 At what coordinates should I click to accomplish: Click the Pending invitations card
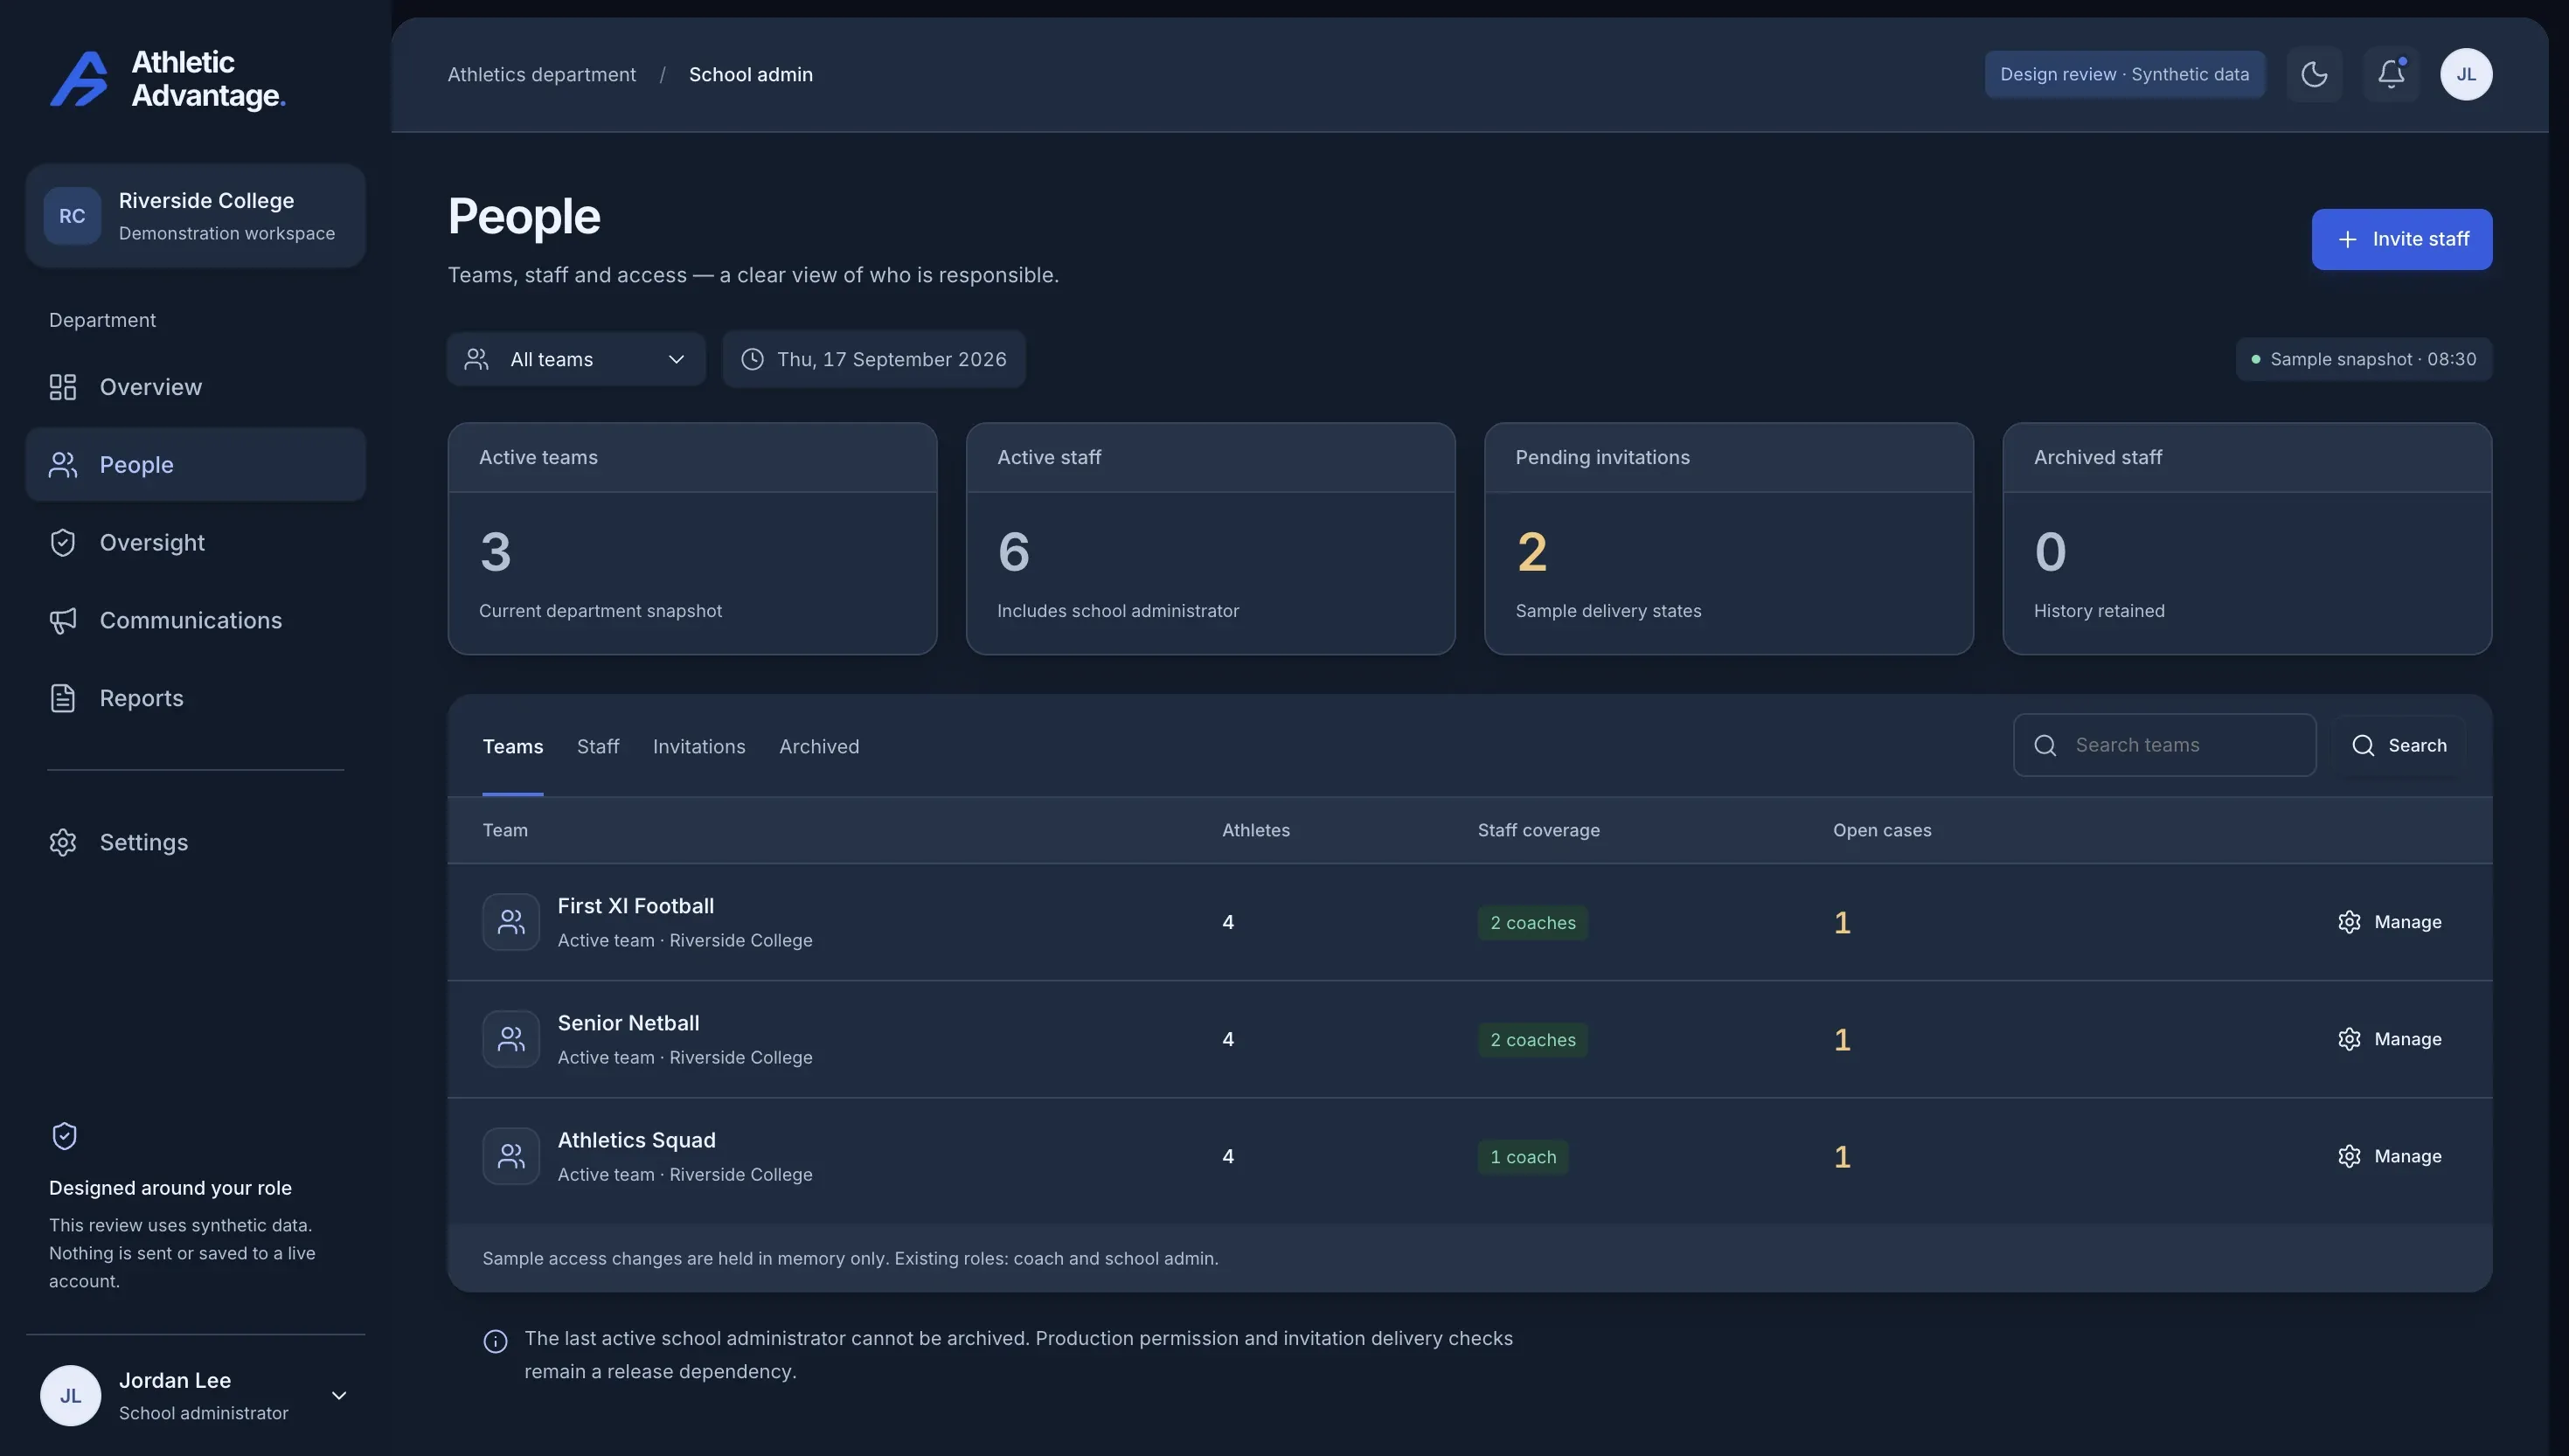click(x=1728, y=539)
